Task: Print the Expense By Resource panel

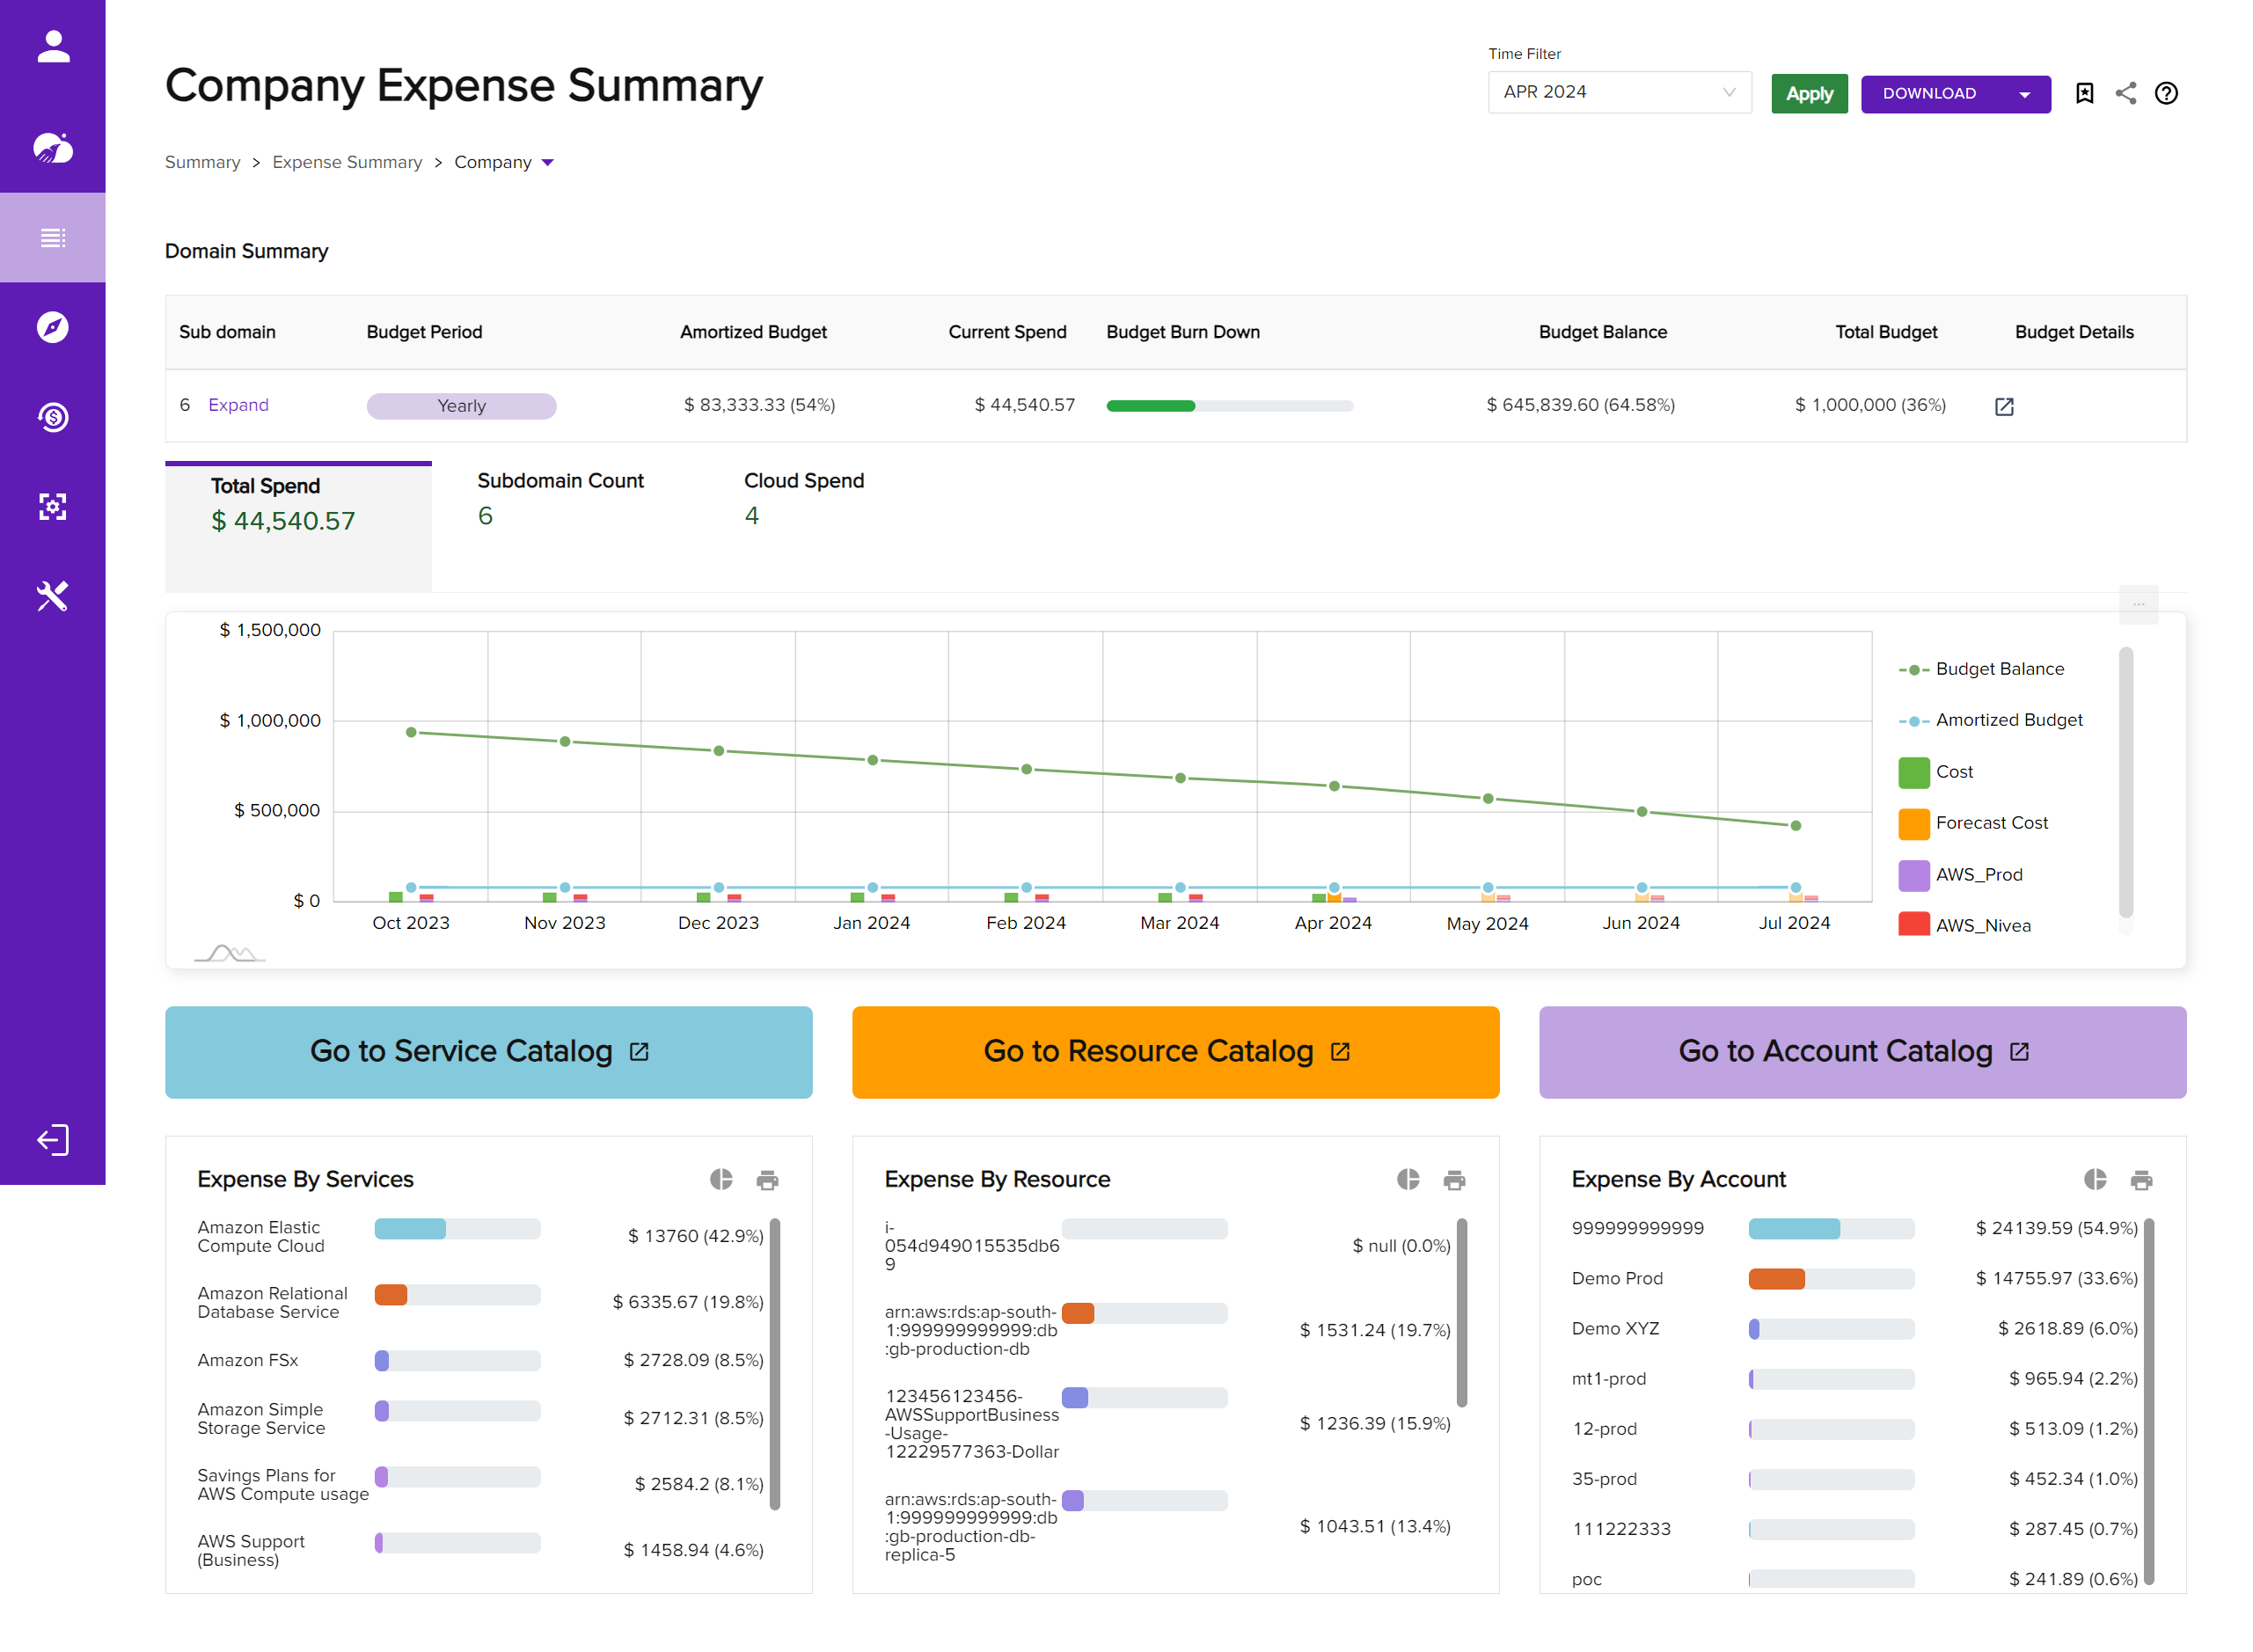Action: click(x=1454, y=1180)
